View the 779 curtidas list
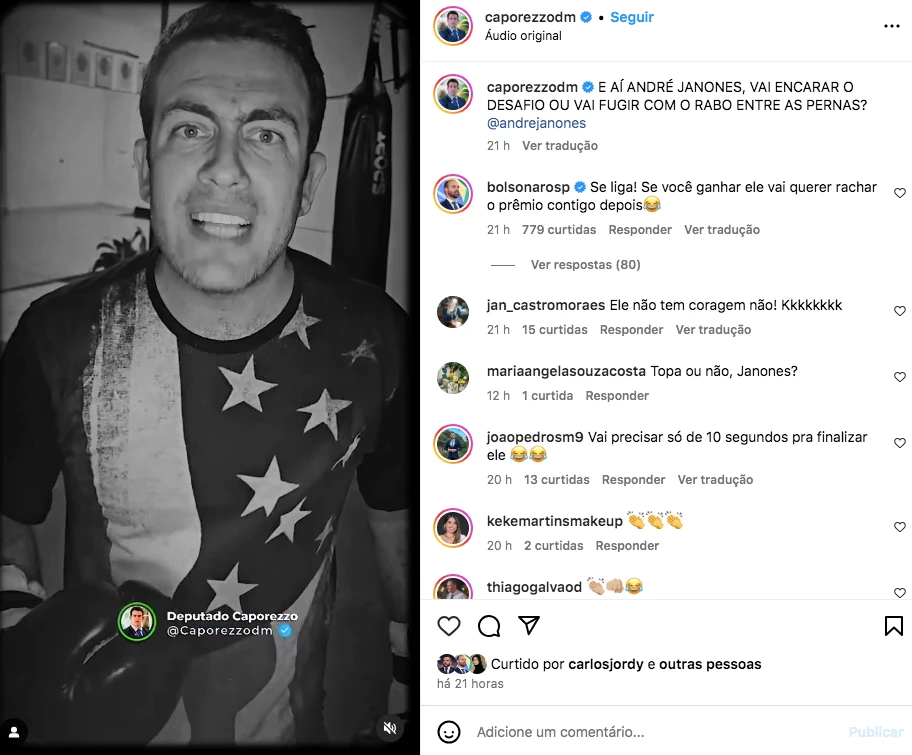This screenshot has height=755, width=912. [558, 230]
